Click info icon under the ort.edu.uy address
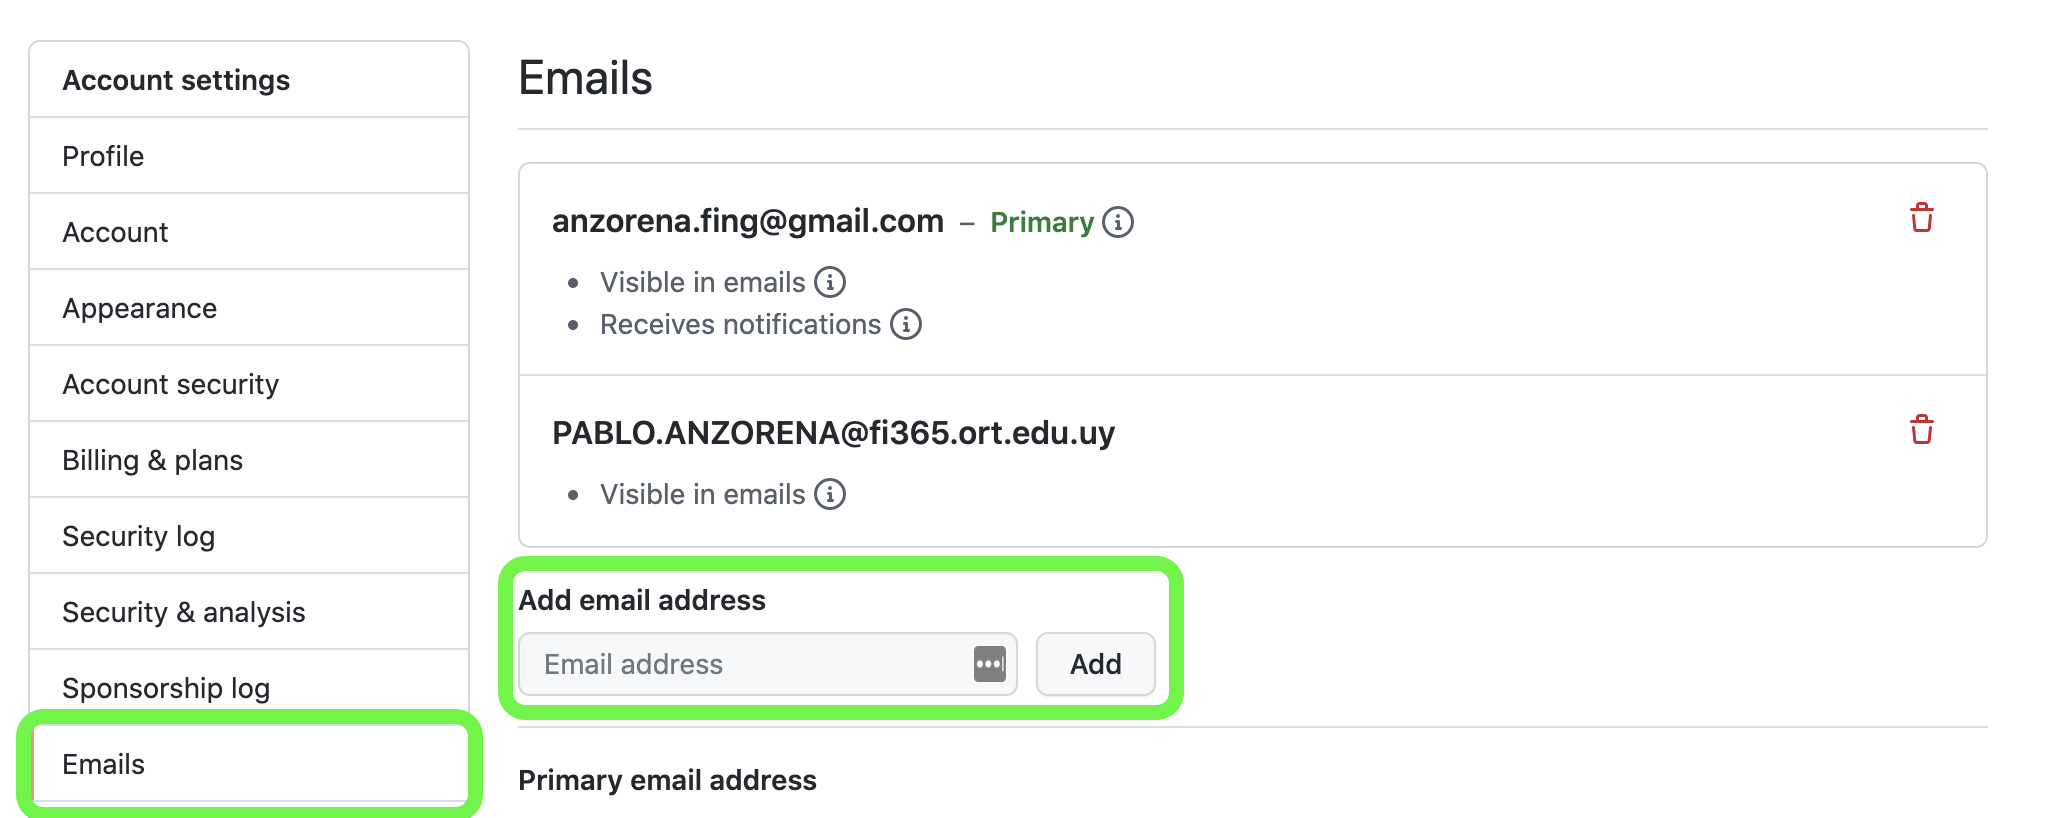The image size is (2062, 818). pos(830,494)
